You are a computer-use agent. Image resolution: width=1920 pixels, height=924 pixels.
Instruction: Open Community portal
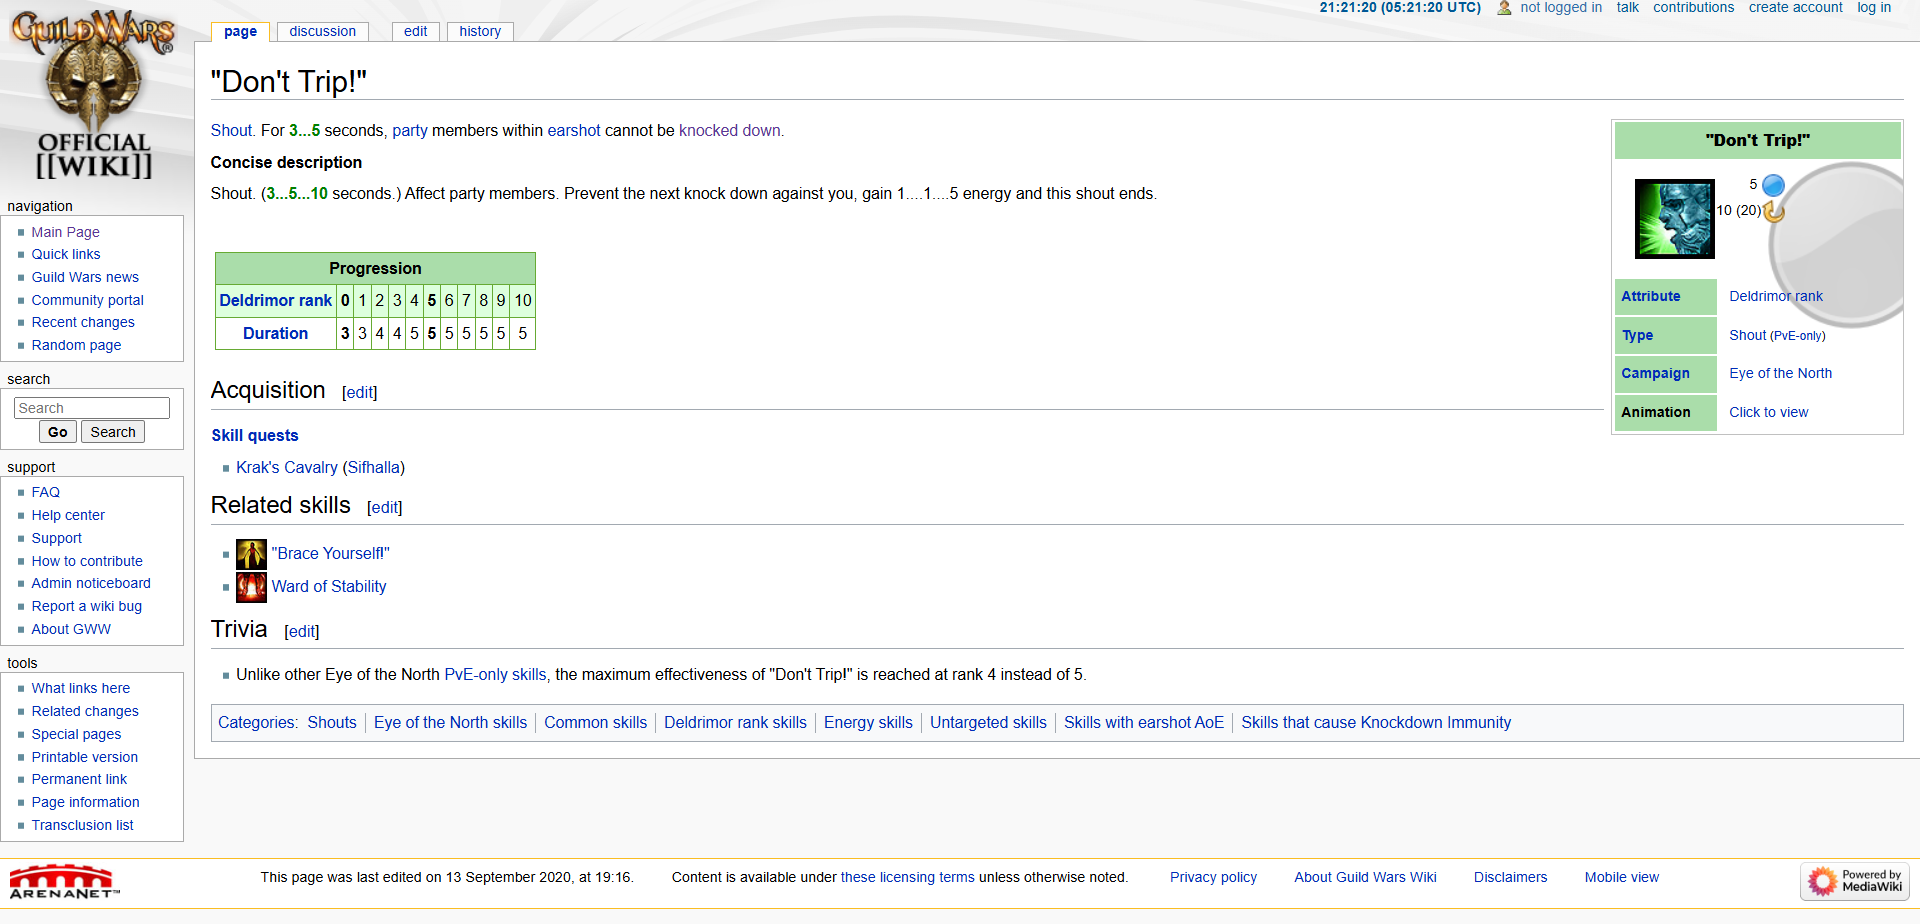pyautogui.click(x=88, y=300)
